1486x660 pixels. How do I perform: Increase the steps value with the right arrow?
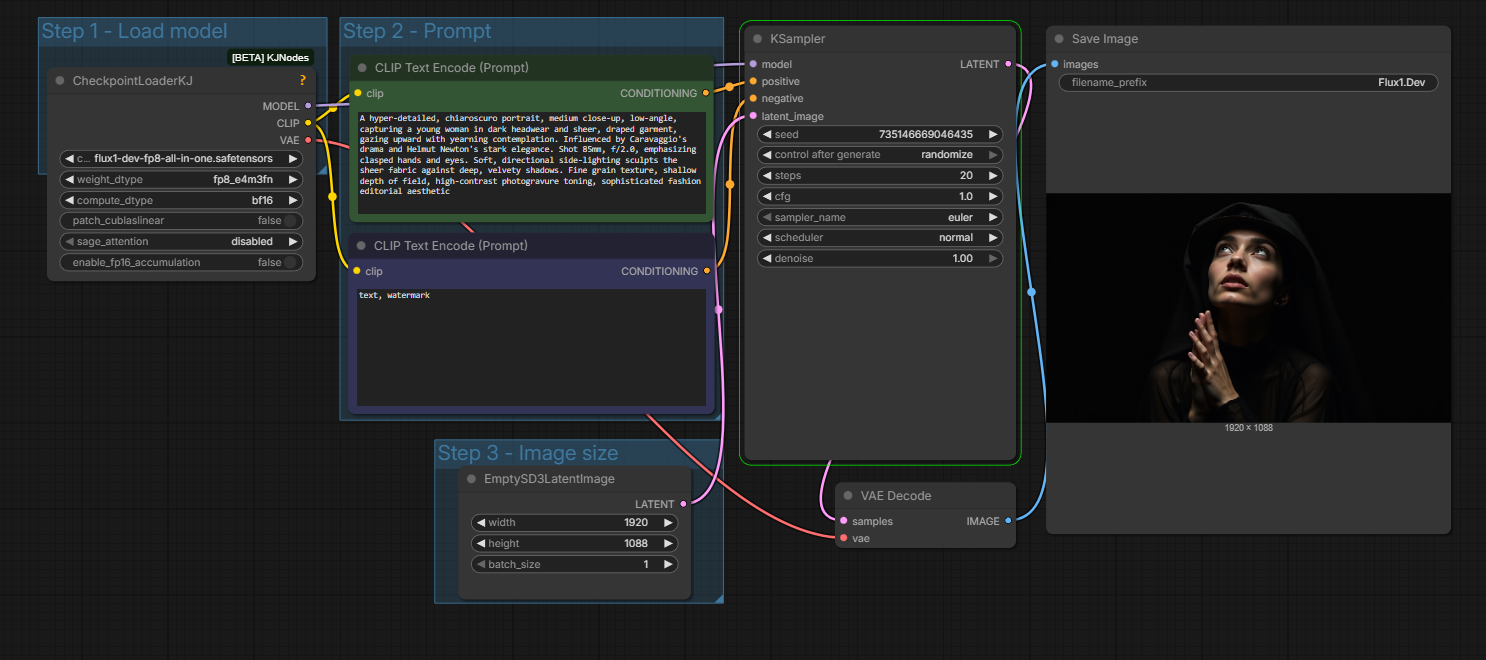click(x=992, y=176)
